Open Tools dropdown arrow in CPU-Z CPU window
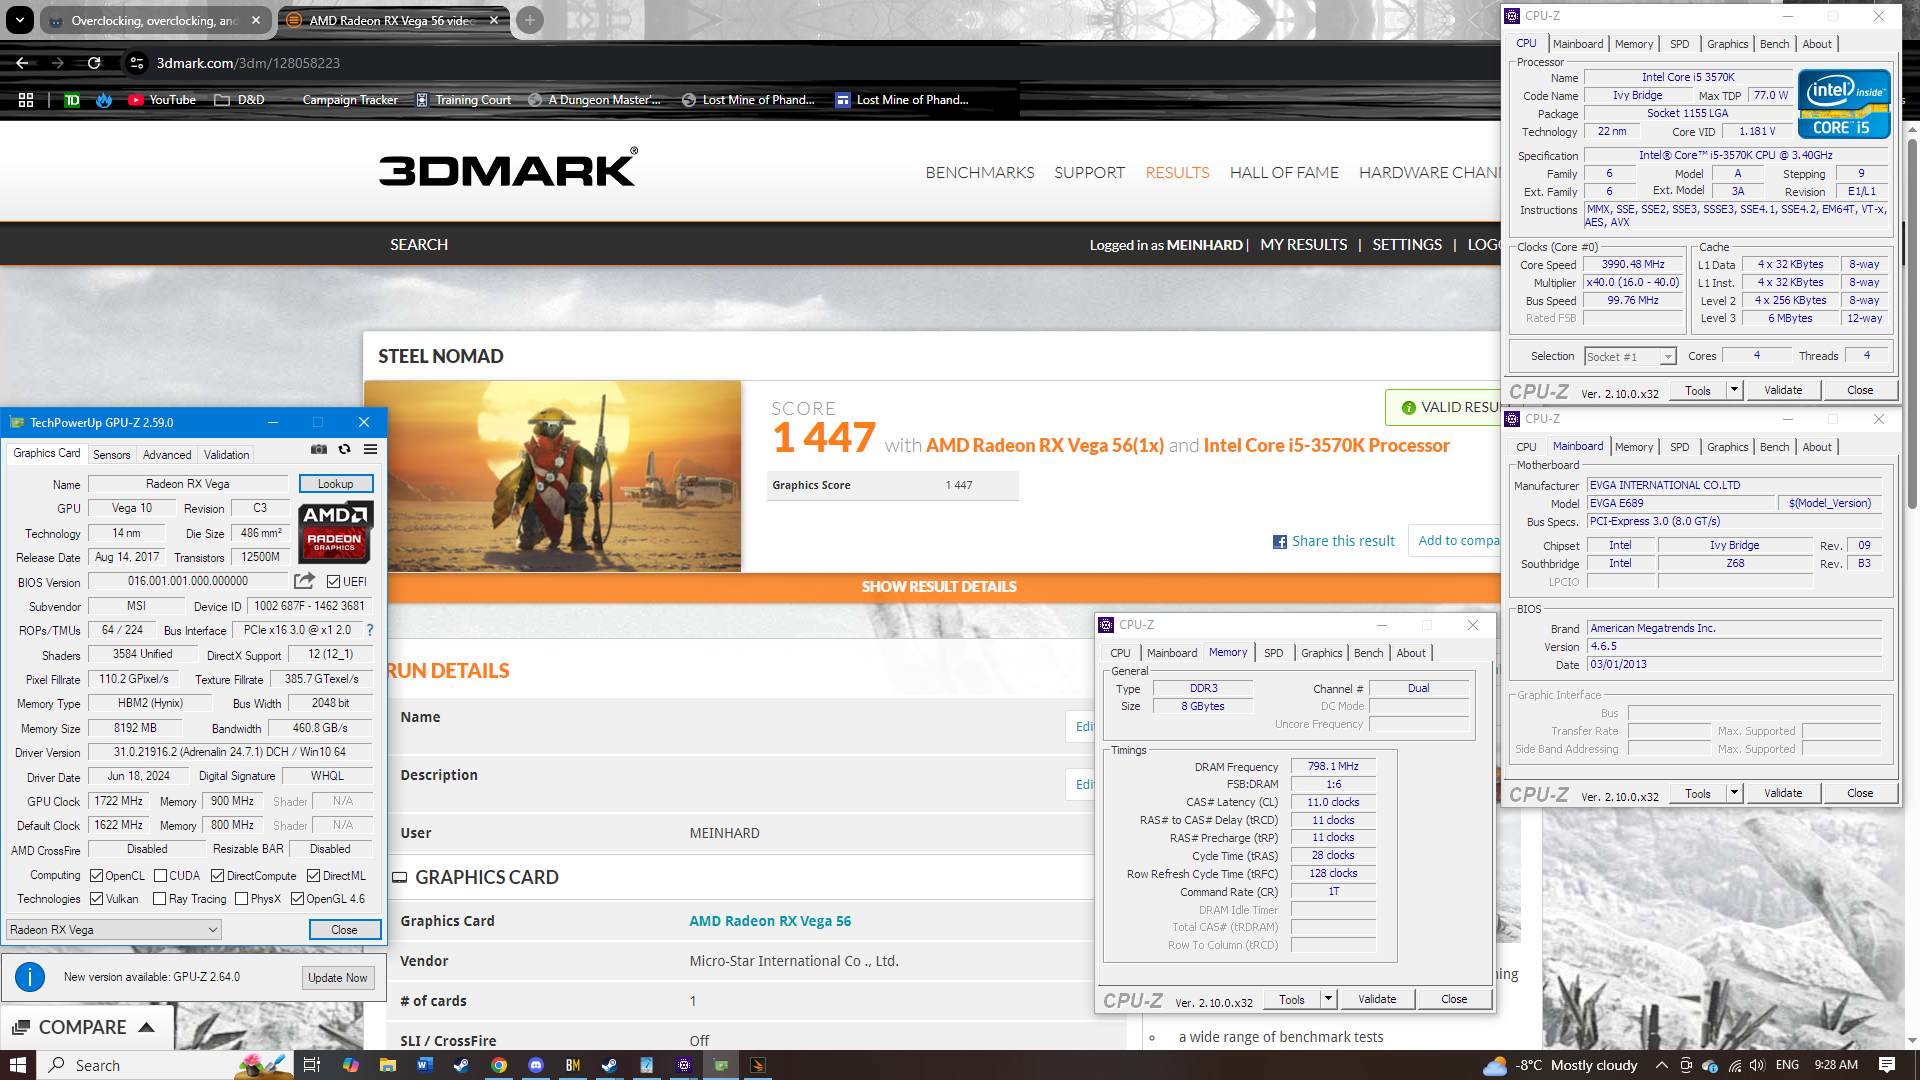The width and height of the screenshot is (1920, 1080). tap(1735, 390)
